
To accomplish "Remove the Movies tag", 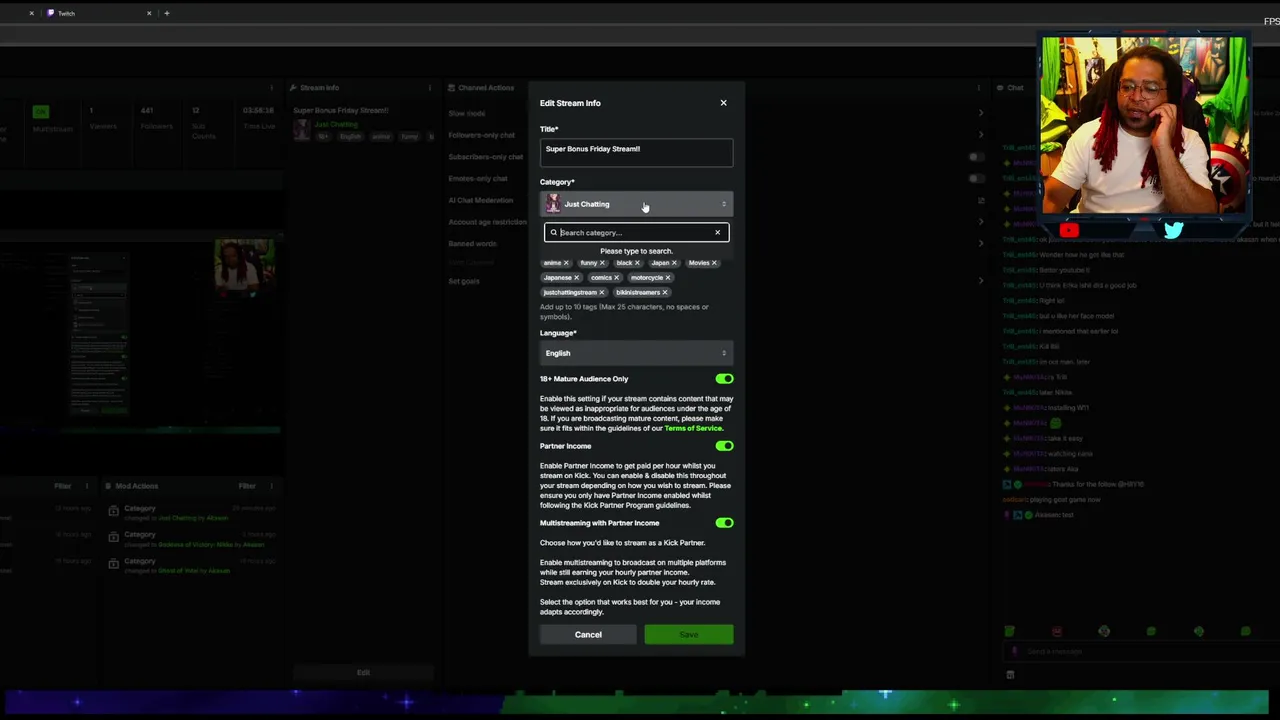I will 714,263.
